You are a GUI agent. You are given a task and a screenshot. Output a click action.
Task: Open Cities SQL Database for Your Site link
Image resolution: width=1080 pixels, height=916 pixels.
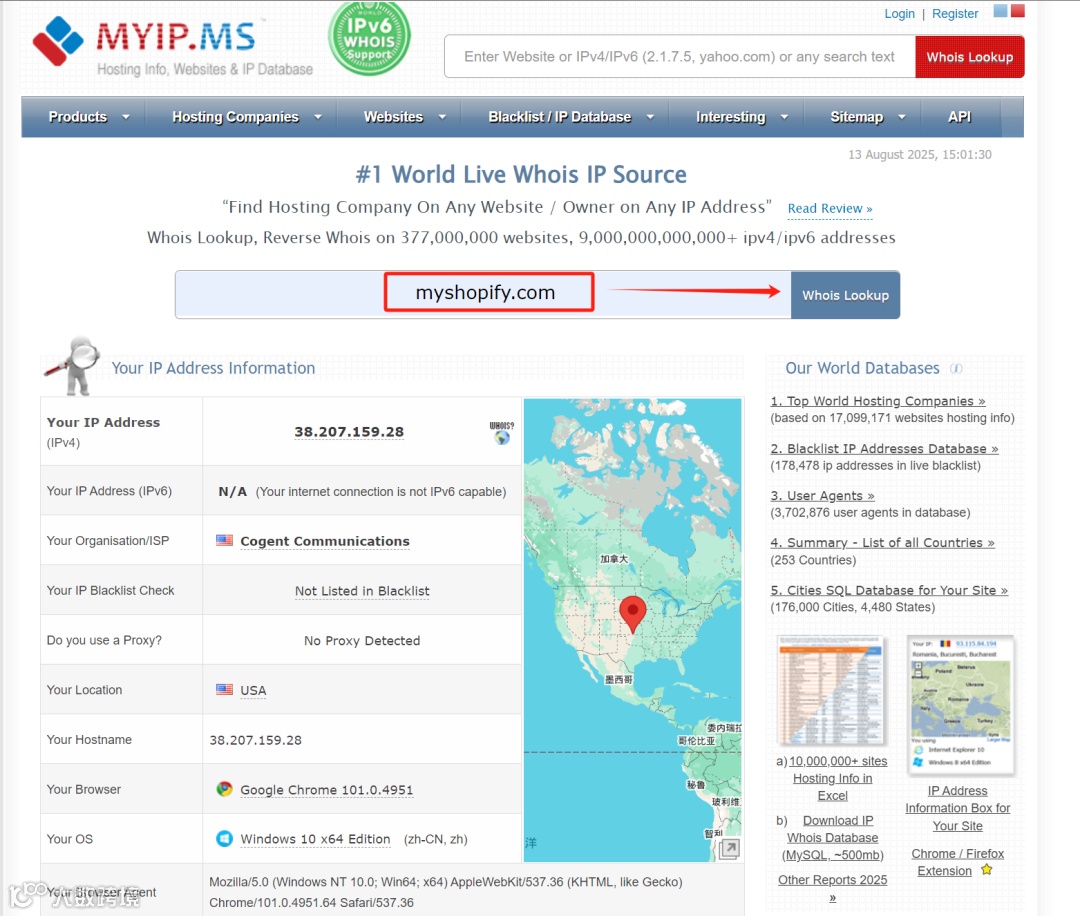889,590
